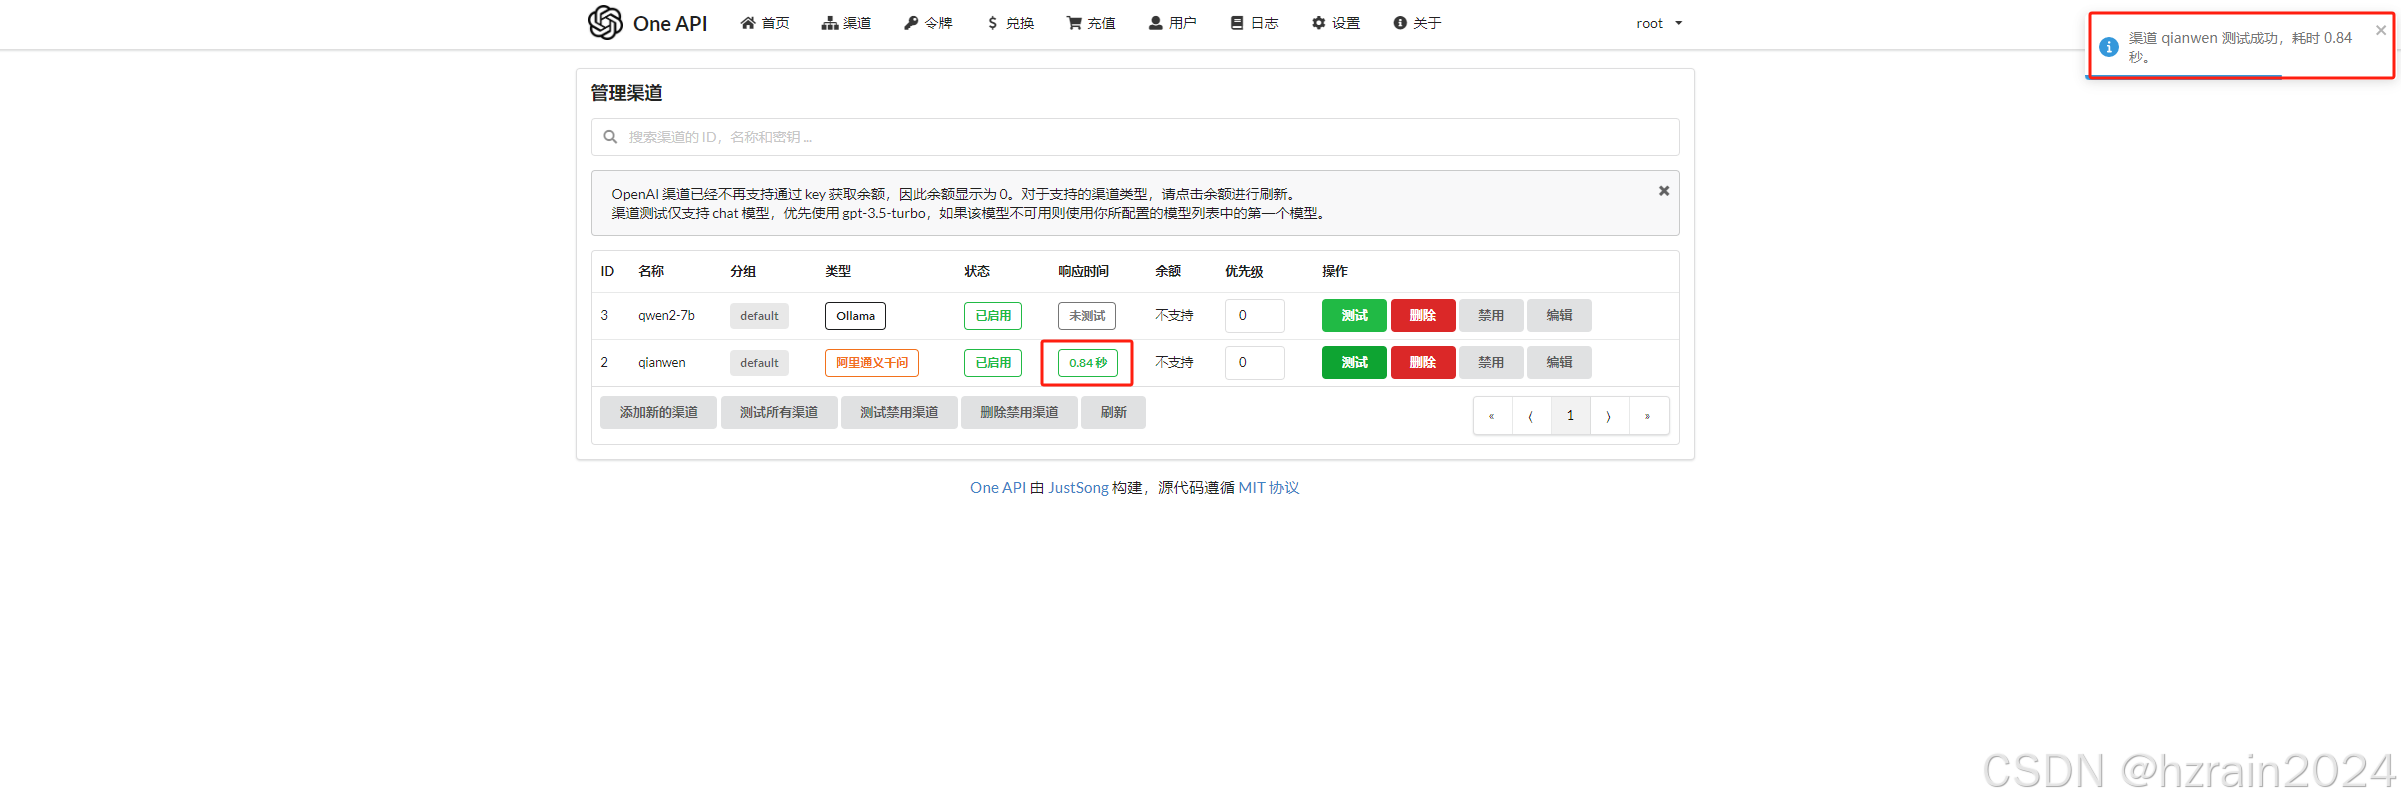2401x811 pixels.
Task: Click the qwen2-7b channel name
Action: pyautogui.click(x=666, y=315)
